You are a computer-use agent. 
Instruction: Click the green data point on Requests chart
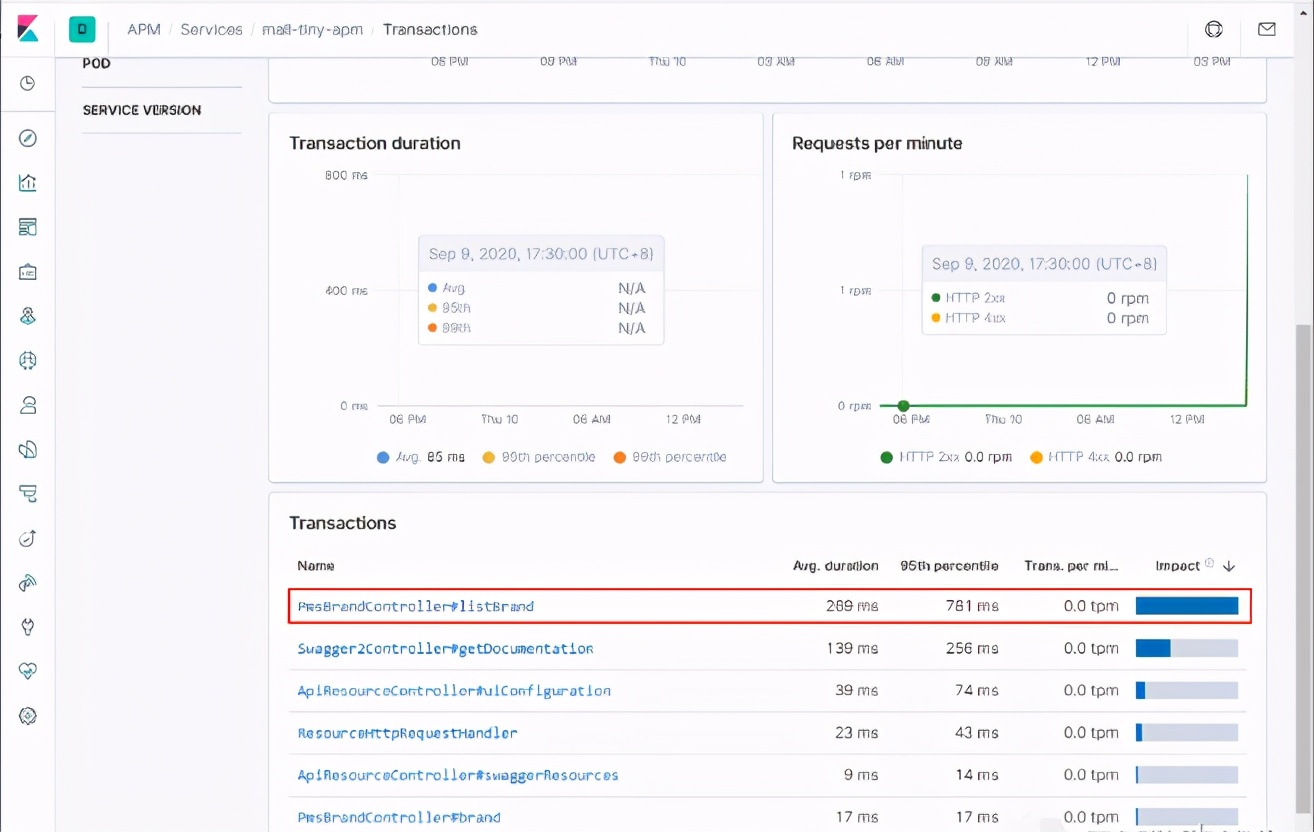(903, 405)
